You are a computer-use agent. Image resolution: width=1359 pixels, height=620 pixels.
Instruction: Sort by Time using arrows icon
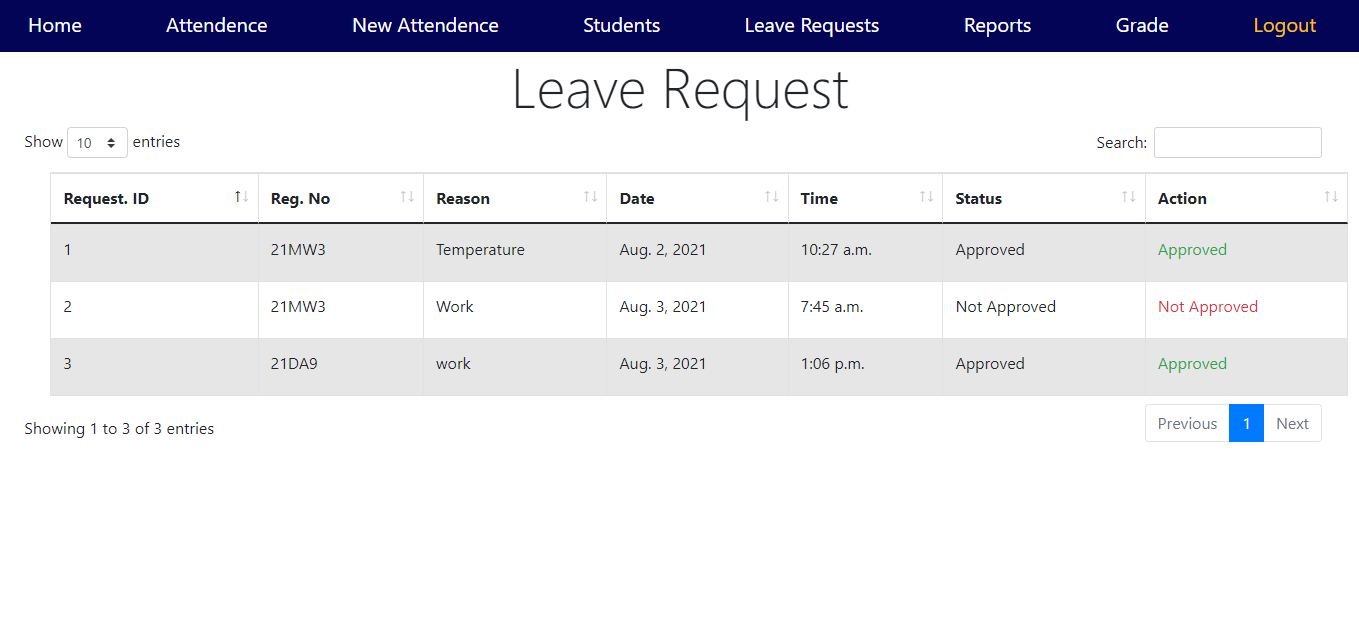[926, 197]
